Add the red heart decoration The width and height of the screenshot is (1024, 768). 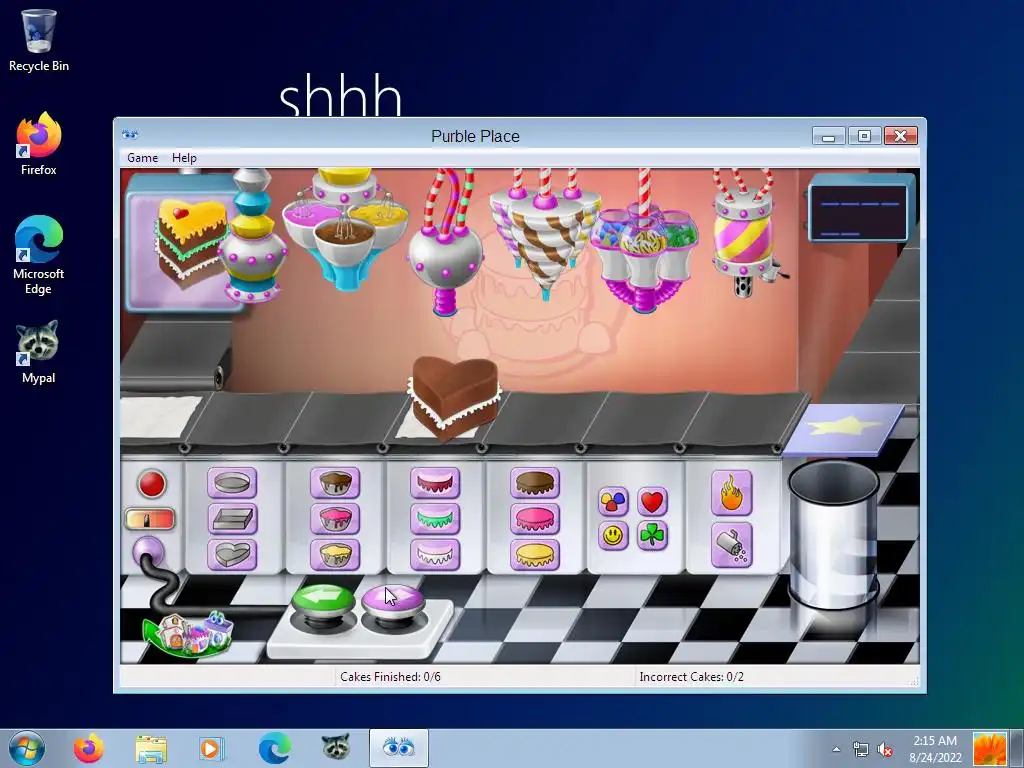coord(652,502)
